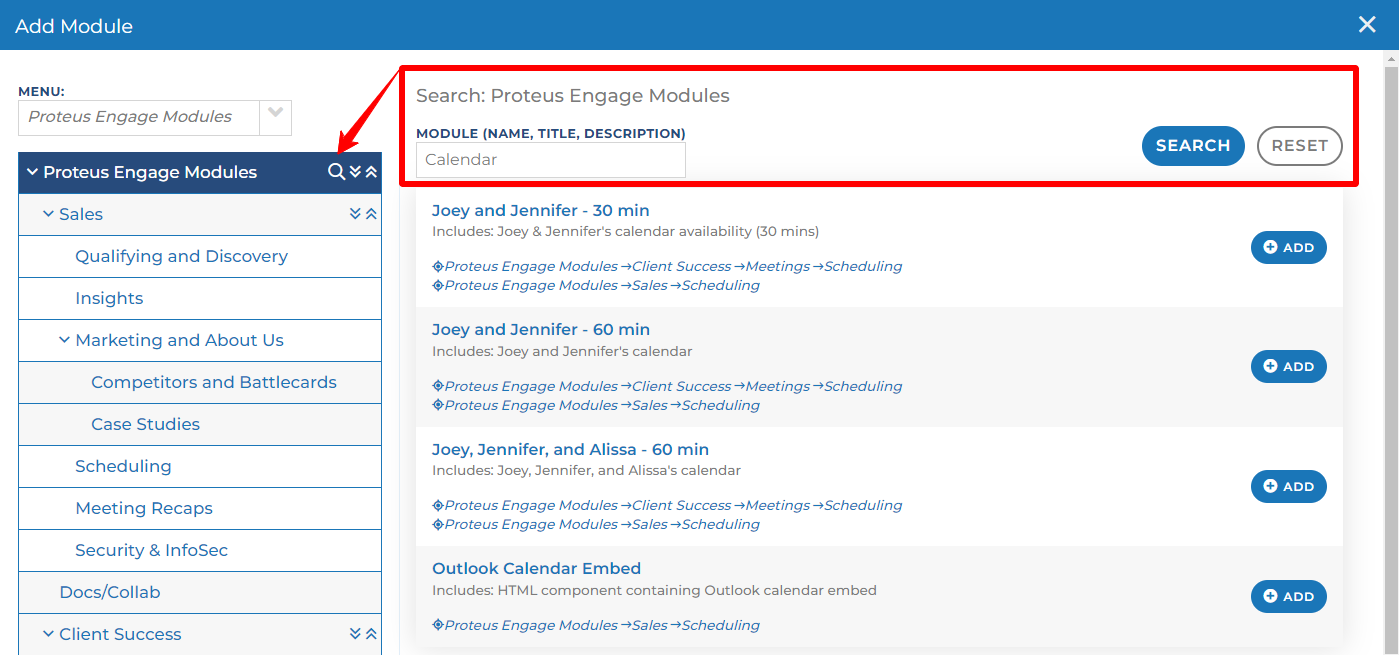Viewport: 1399px width, 655px height.
Task: Click locate icon on Joey, Jennifer, Alissa Client Success path
Action: (x=438, y=506)
